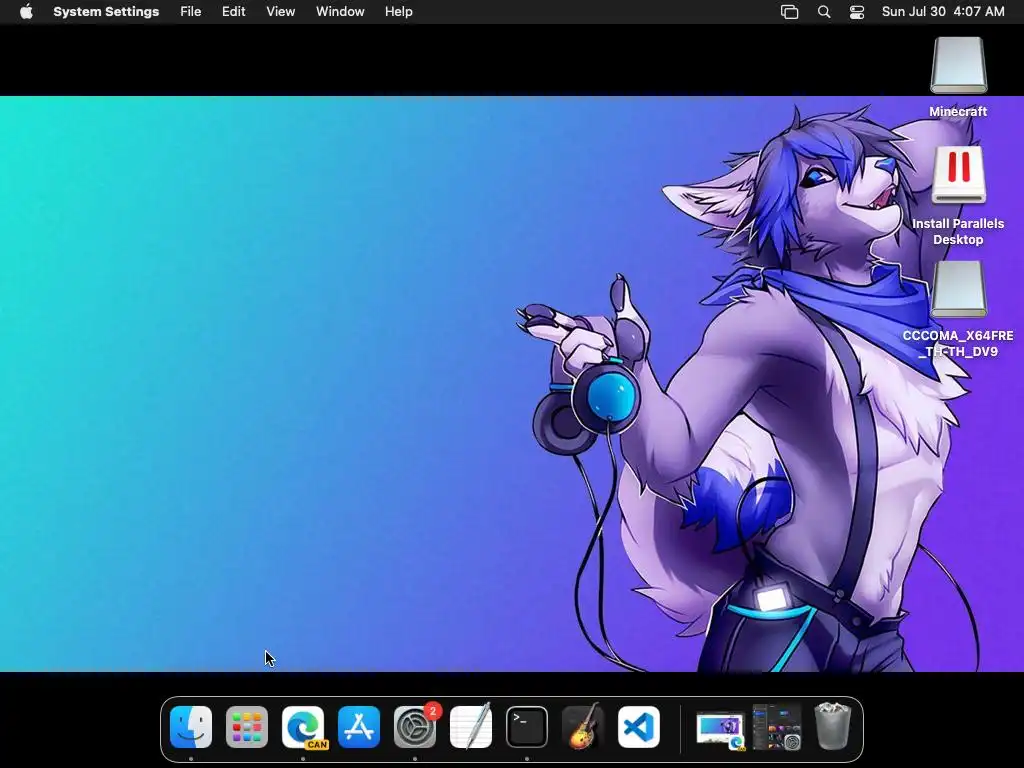Open the View menu
Viewport: 1024px width, 768px height.
click(280, 12)
